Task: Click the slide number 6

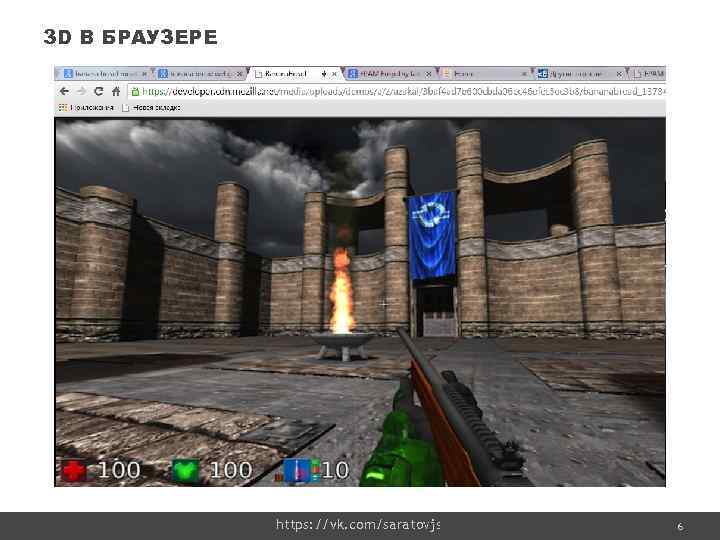Action: pos(680,527)
